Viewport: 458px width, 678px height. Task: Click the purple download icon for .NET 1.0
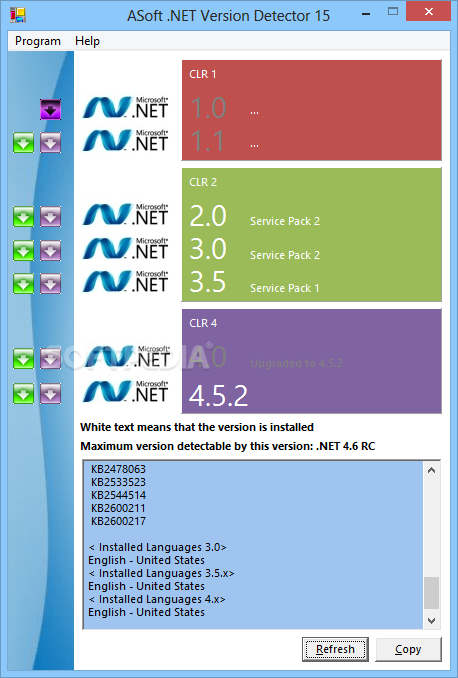coord(51,109)
